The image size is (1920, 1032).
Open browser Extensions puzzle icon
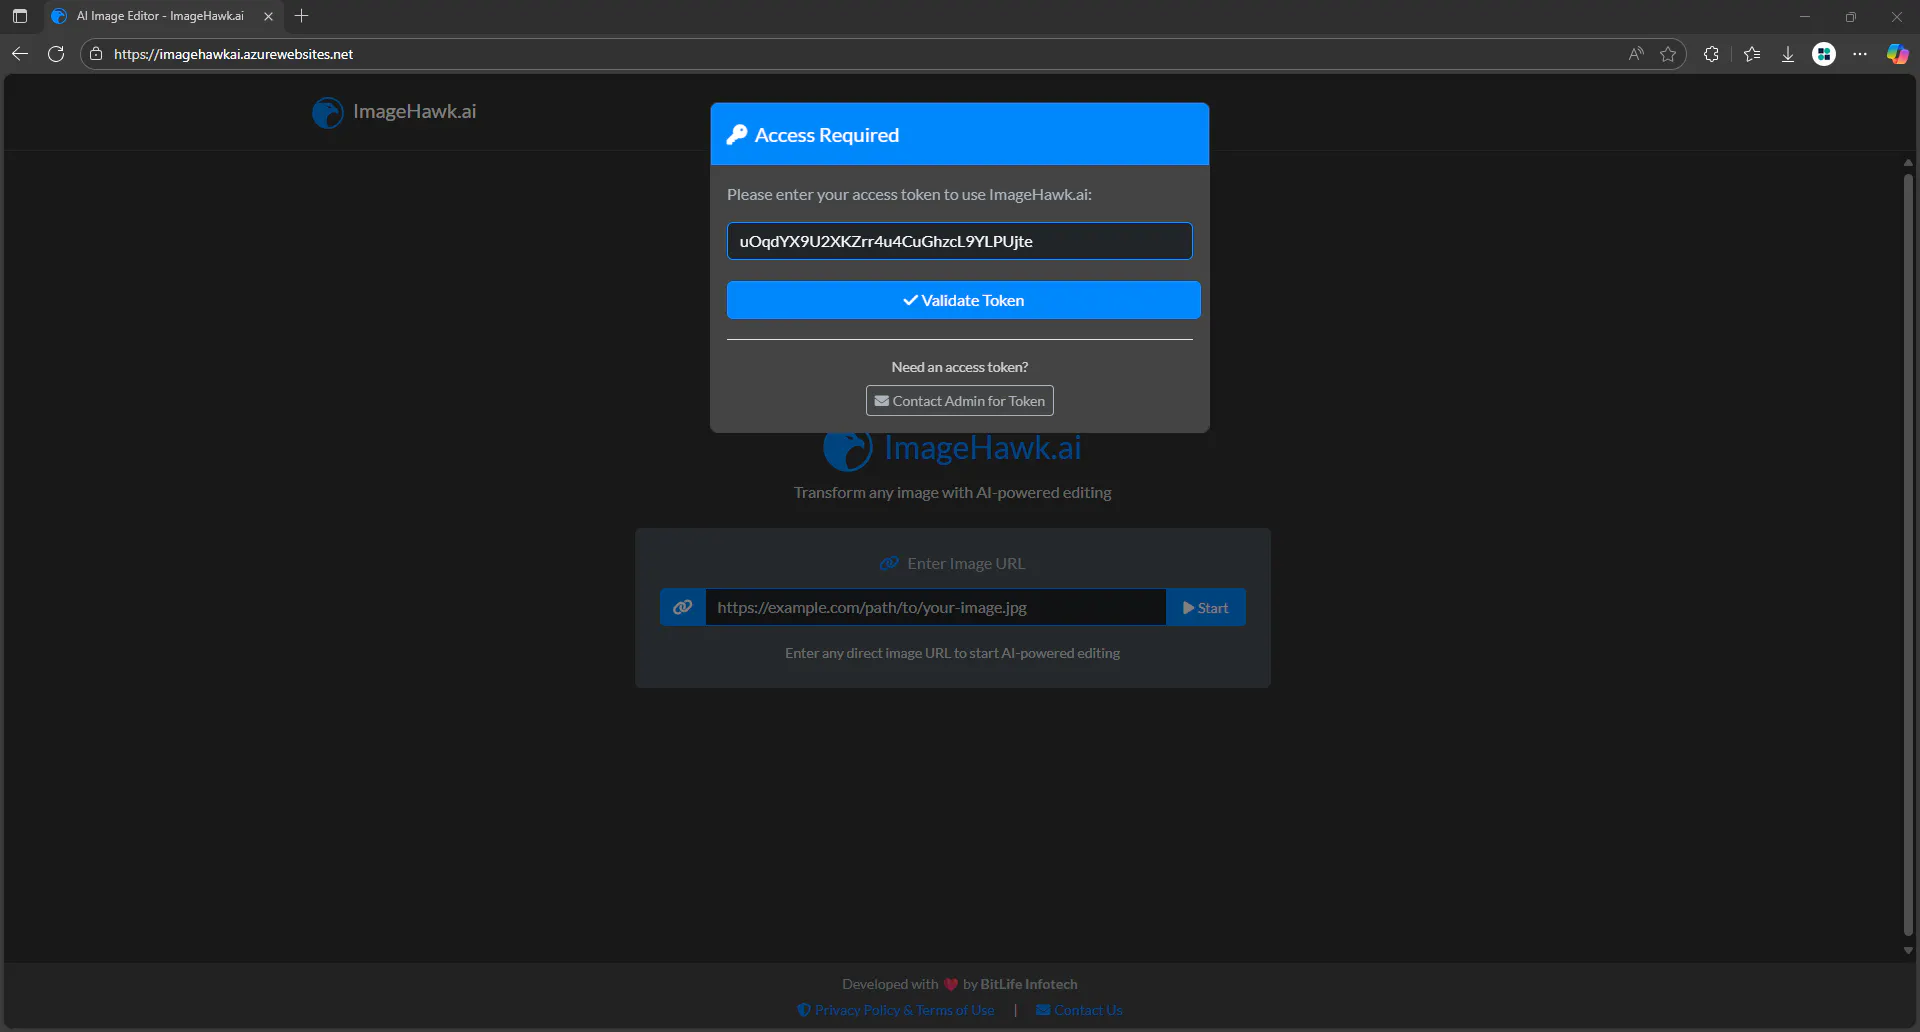[x=1711, y=54]
